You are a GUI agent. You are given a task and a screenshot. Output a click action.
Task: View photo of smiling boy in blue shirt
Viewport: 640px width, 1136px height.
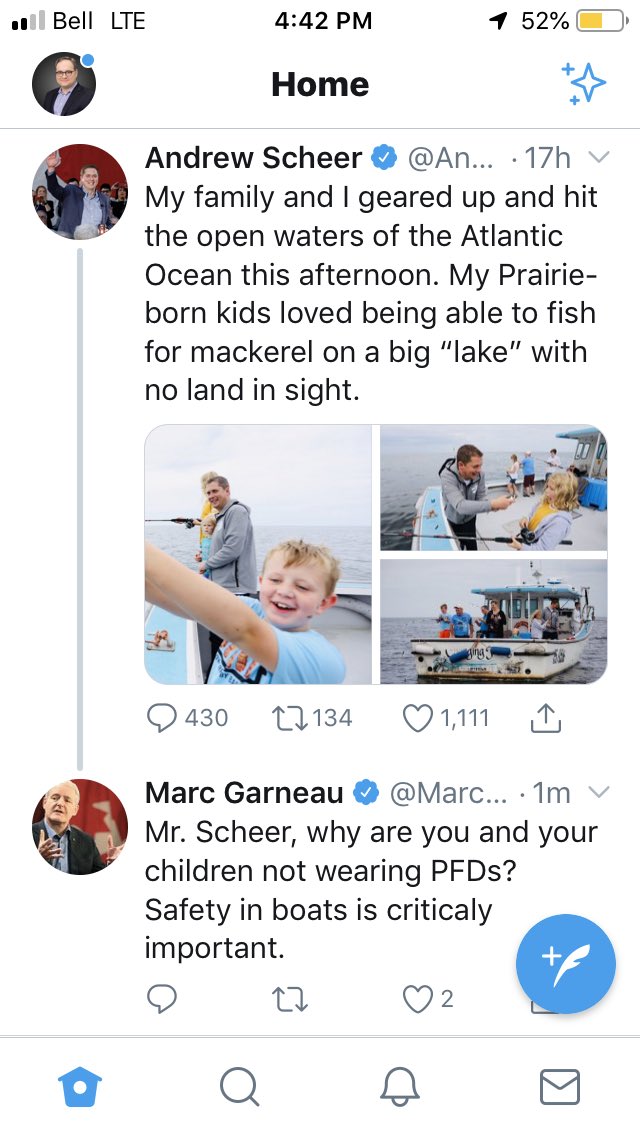click(258, 554)
